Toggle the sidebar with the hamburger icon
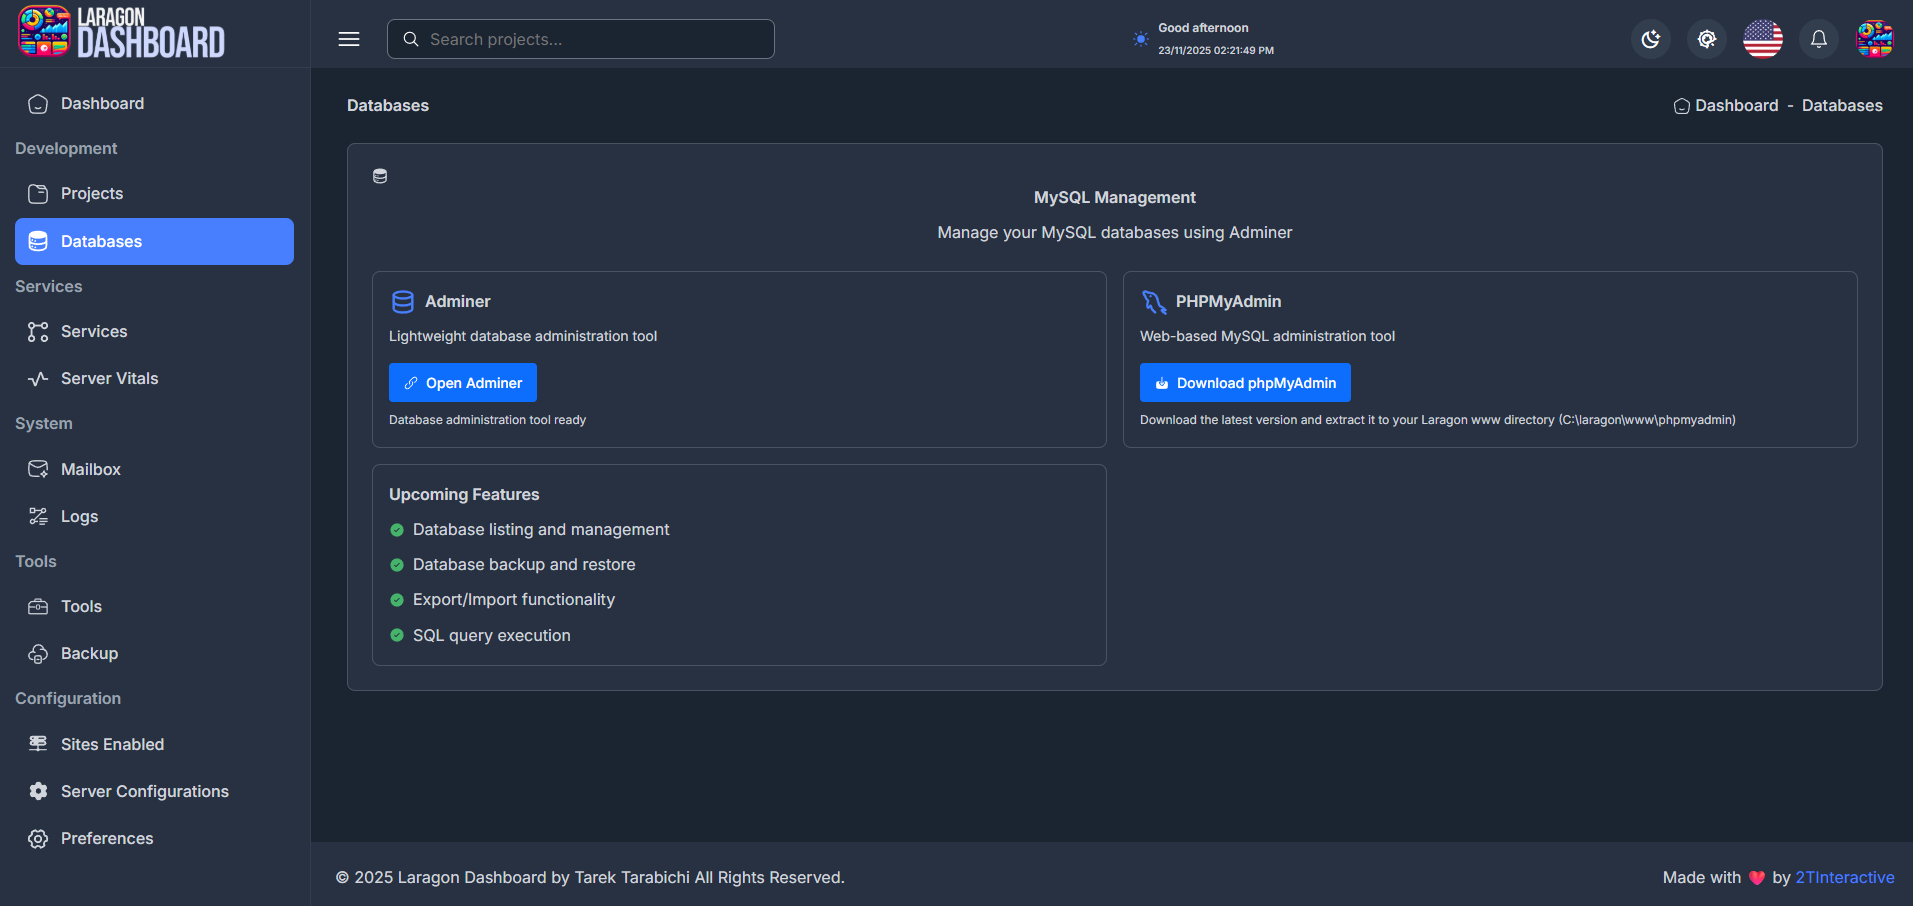 point(348,39)
